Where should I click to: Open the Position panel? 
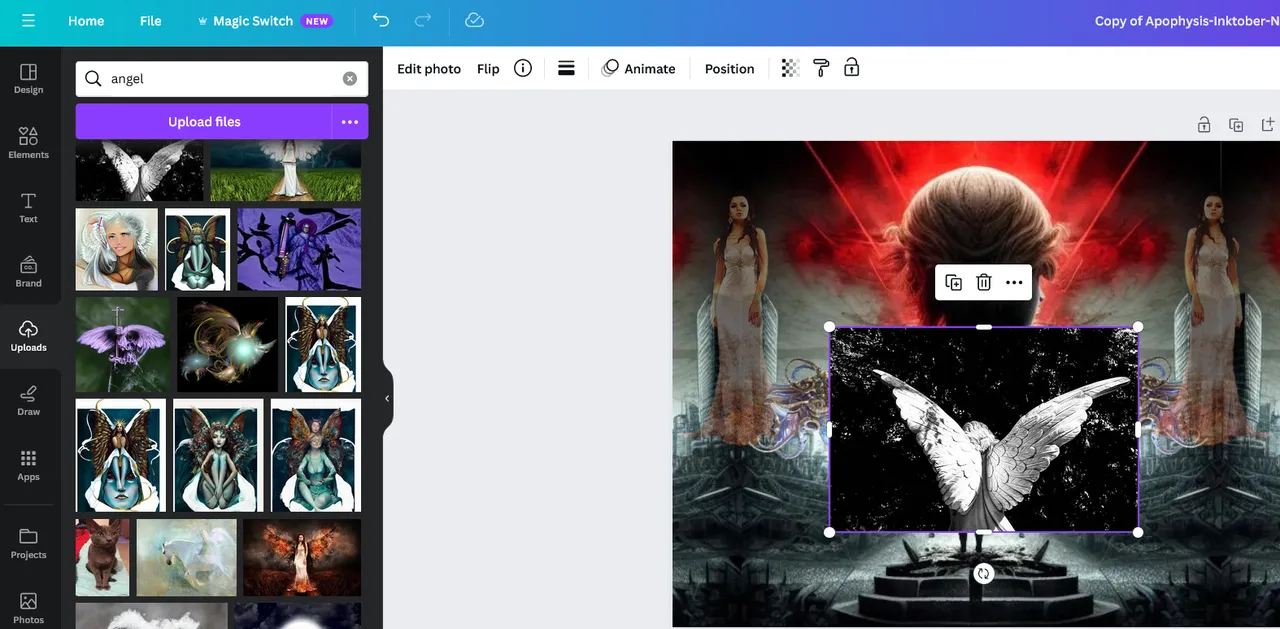click(x=730, y=69)
